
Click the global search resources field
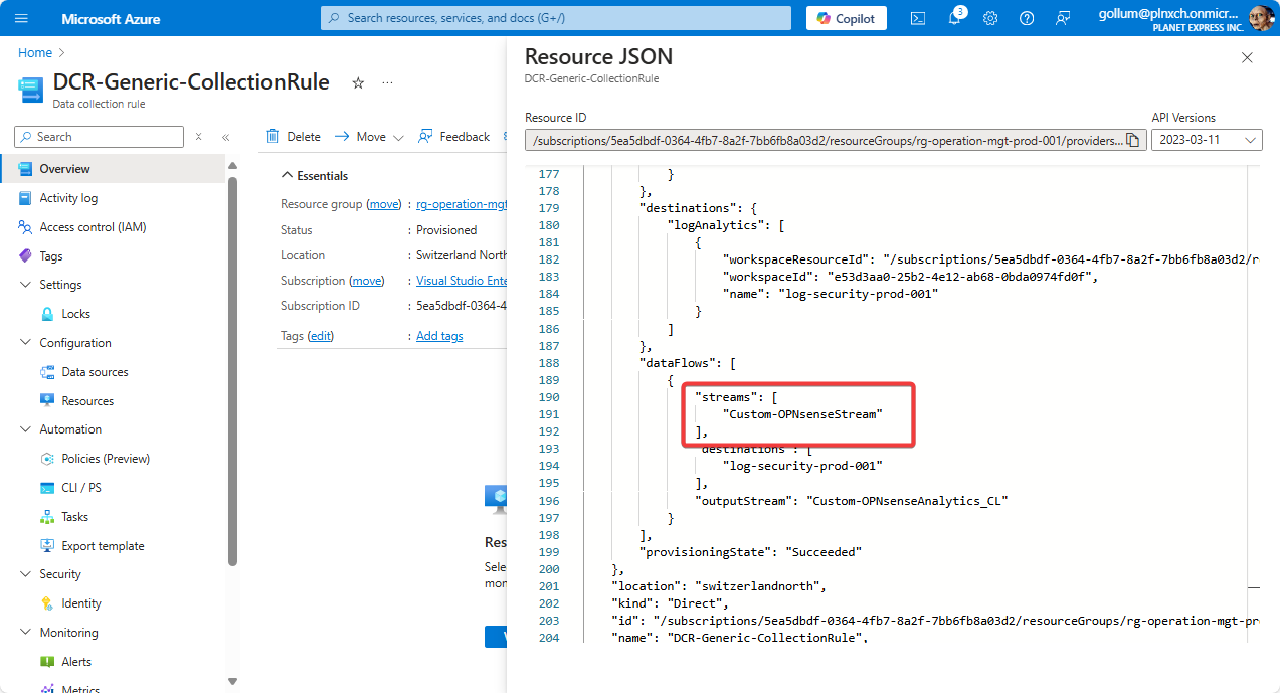555,17
